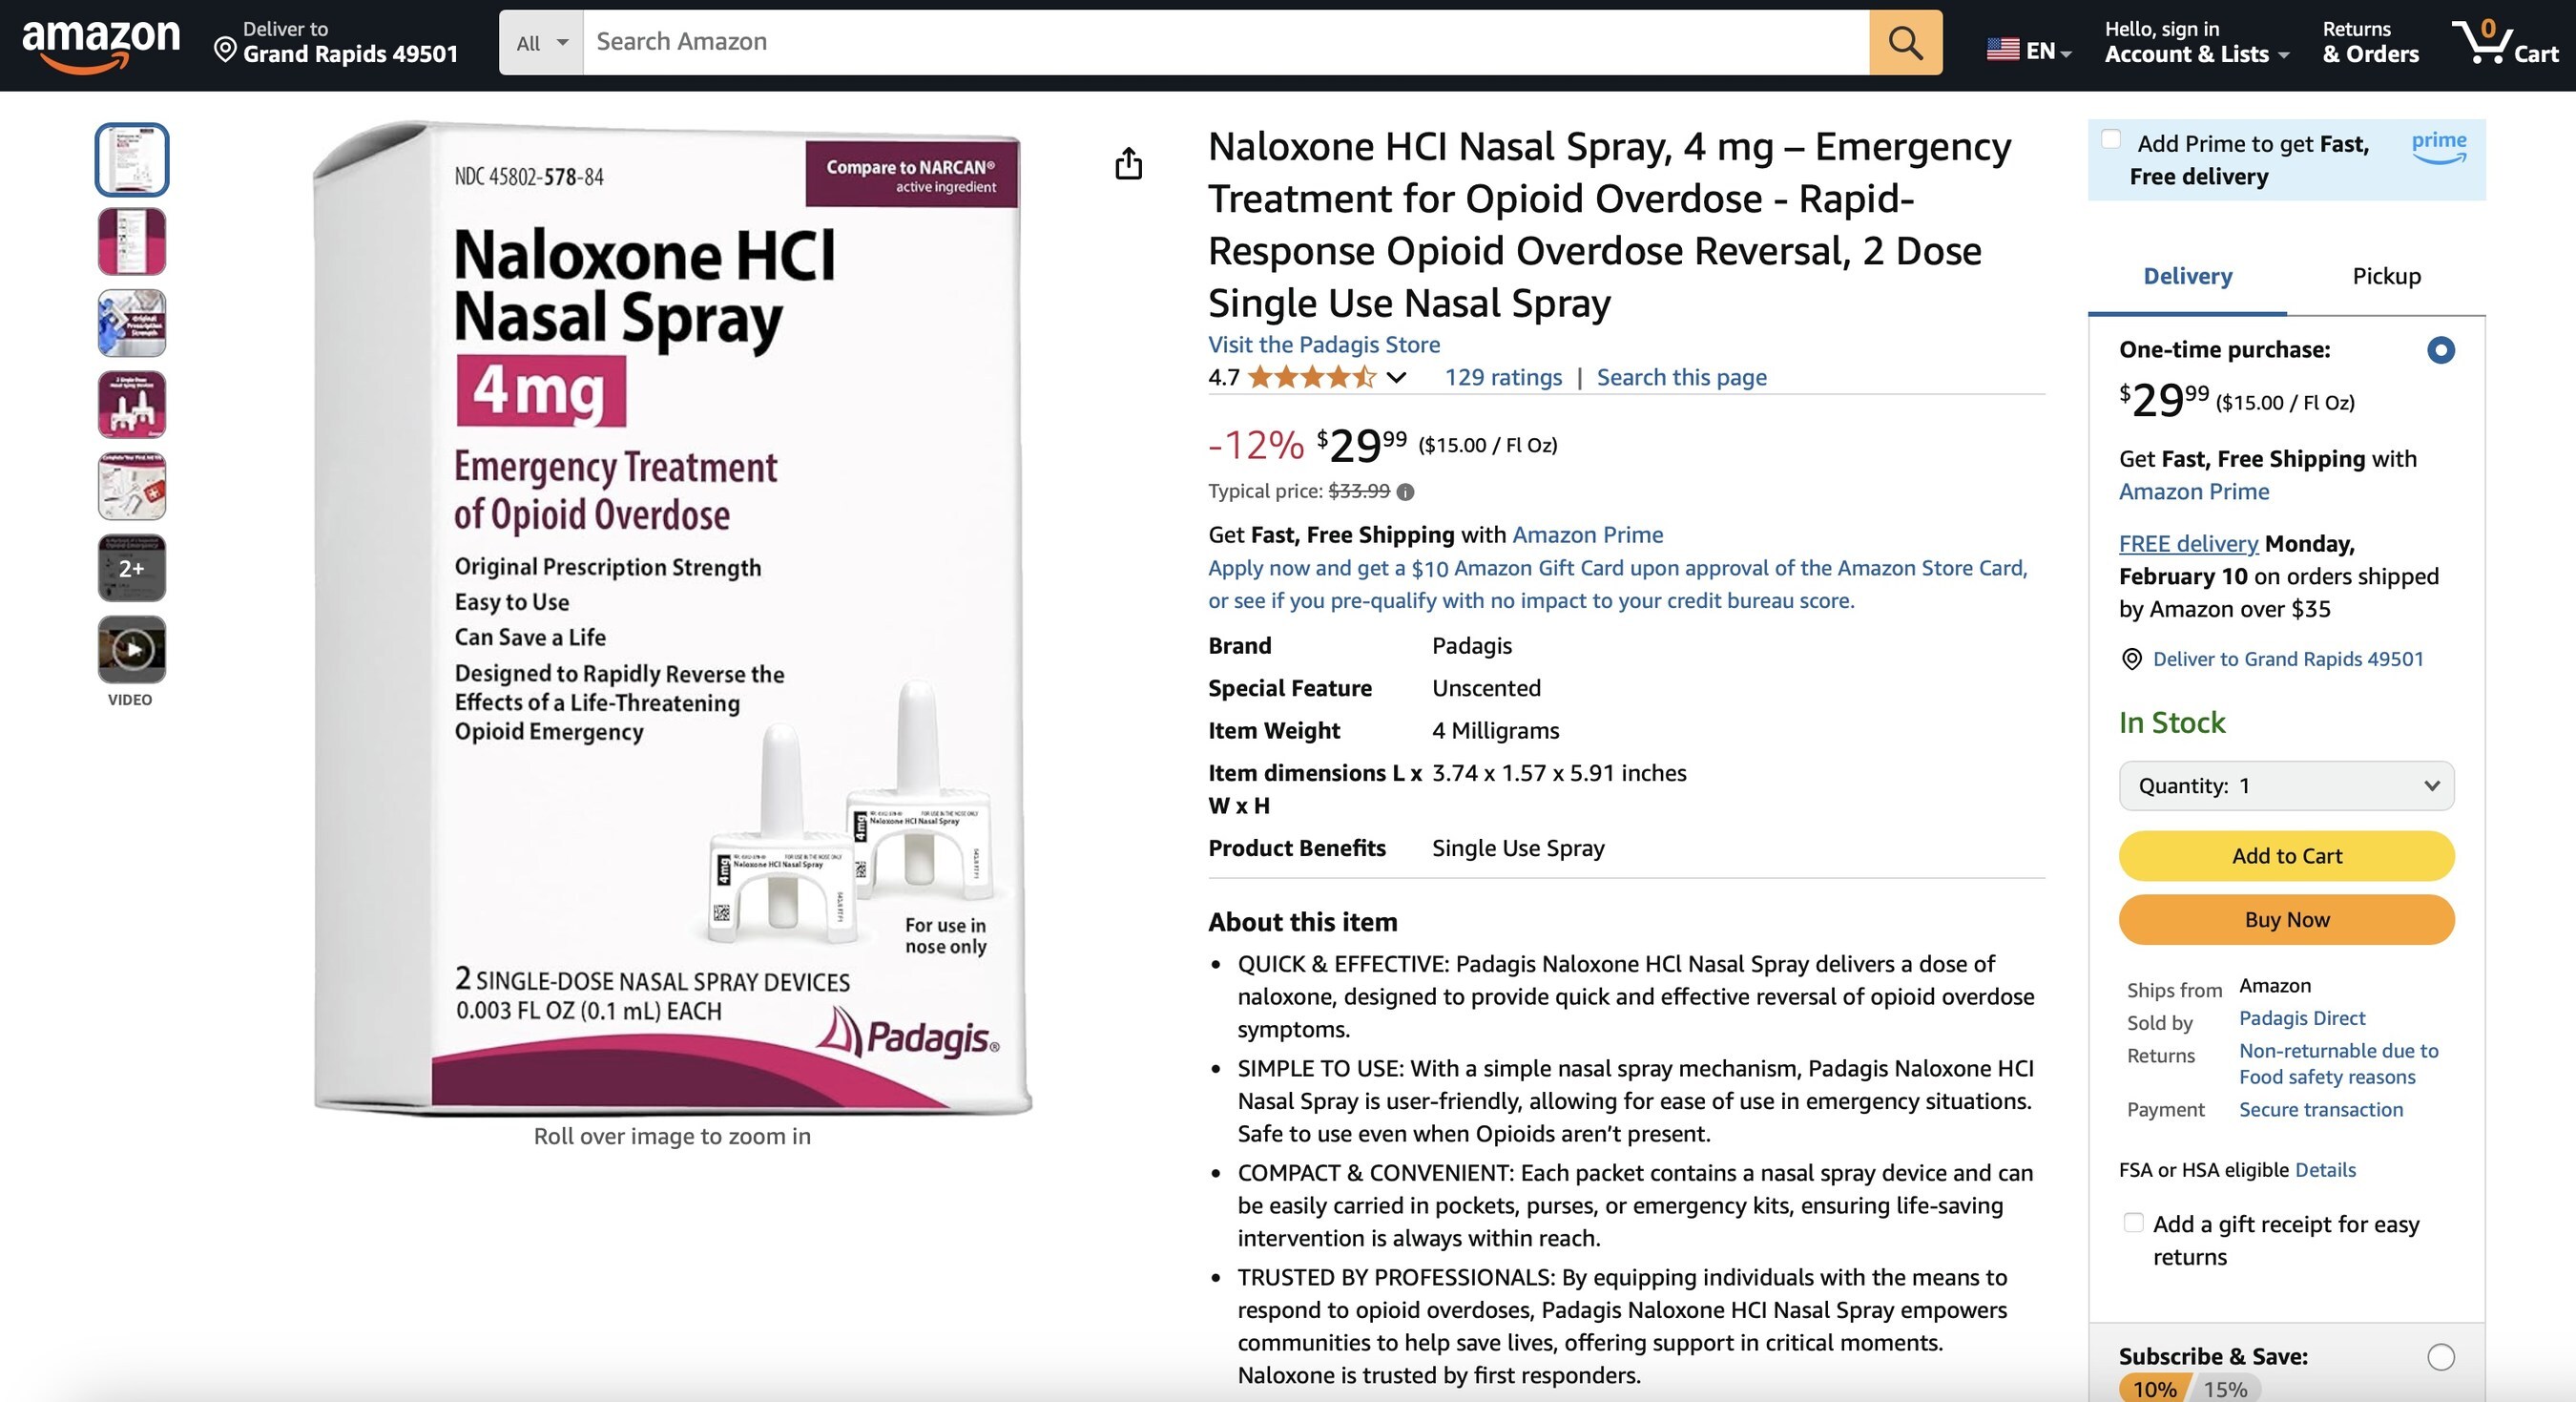Select the 15% Subscribe & Save option
This screenshot has height=1402, width=2576.
[2225, 1389]
